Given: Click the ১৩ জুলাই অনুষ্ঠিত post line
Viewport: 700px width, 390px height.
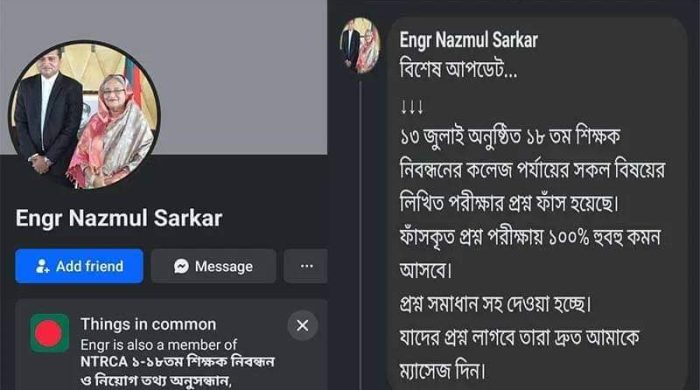Looking at the screenshot, I should pos(510,137).
